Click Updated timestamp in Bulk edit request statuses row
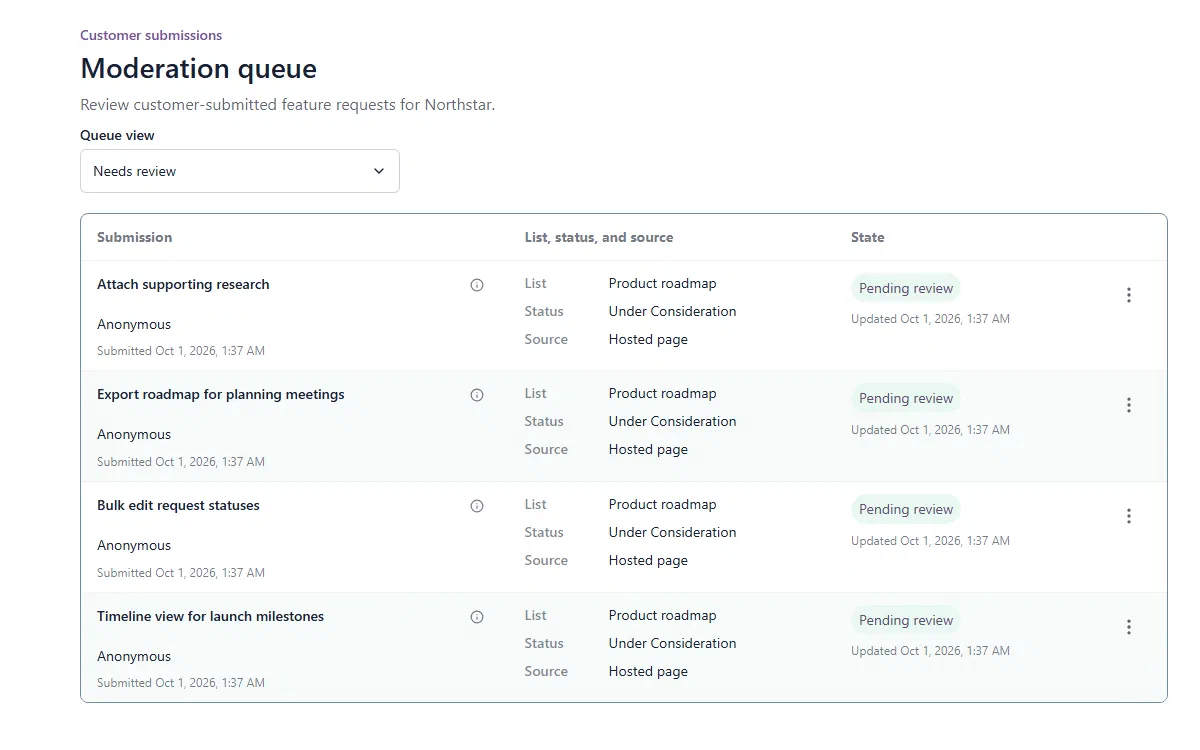 pos(931,541)
